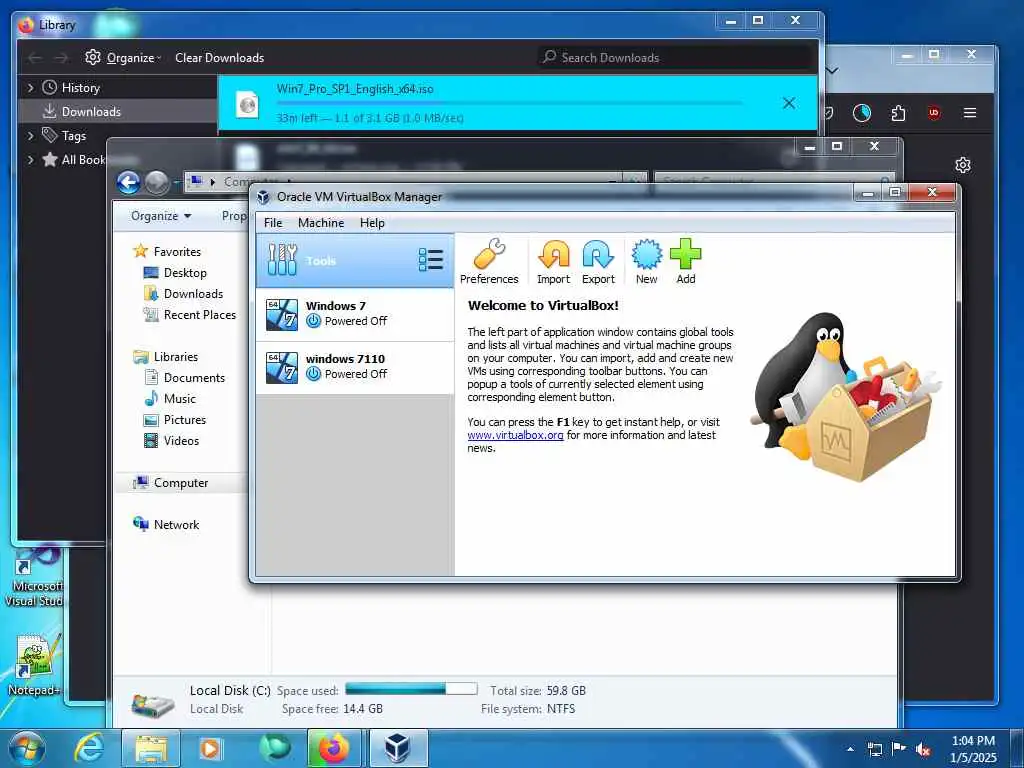Switch to VirtualBox on the taskbar
Viewport: 1024px width, 768px height.
coord(398,748)
